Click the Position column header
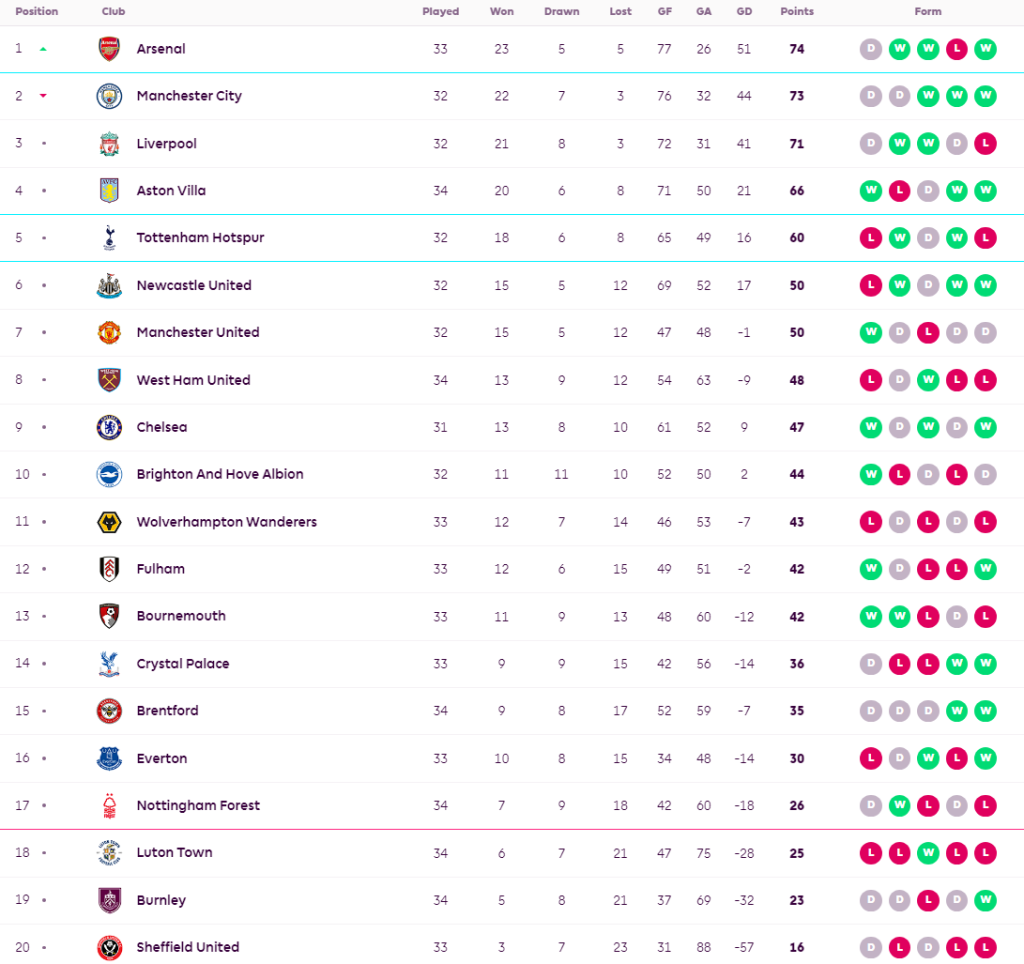Image resolution: width=1024 pixels, height=964 pixels. pyautogui.click(x=37, y=12)
